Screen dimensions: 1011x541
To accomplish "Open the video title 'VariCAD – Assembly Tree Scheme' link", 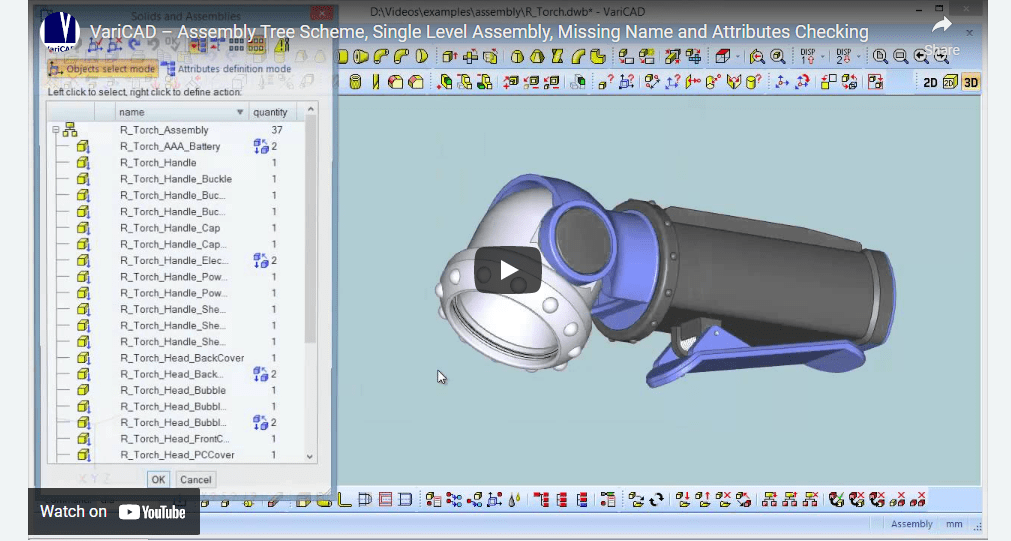I will pos(478,32).
